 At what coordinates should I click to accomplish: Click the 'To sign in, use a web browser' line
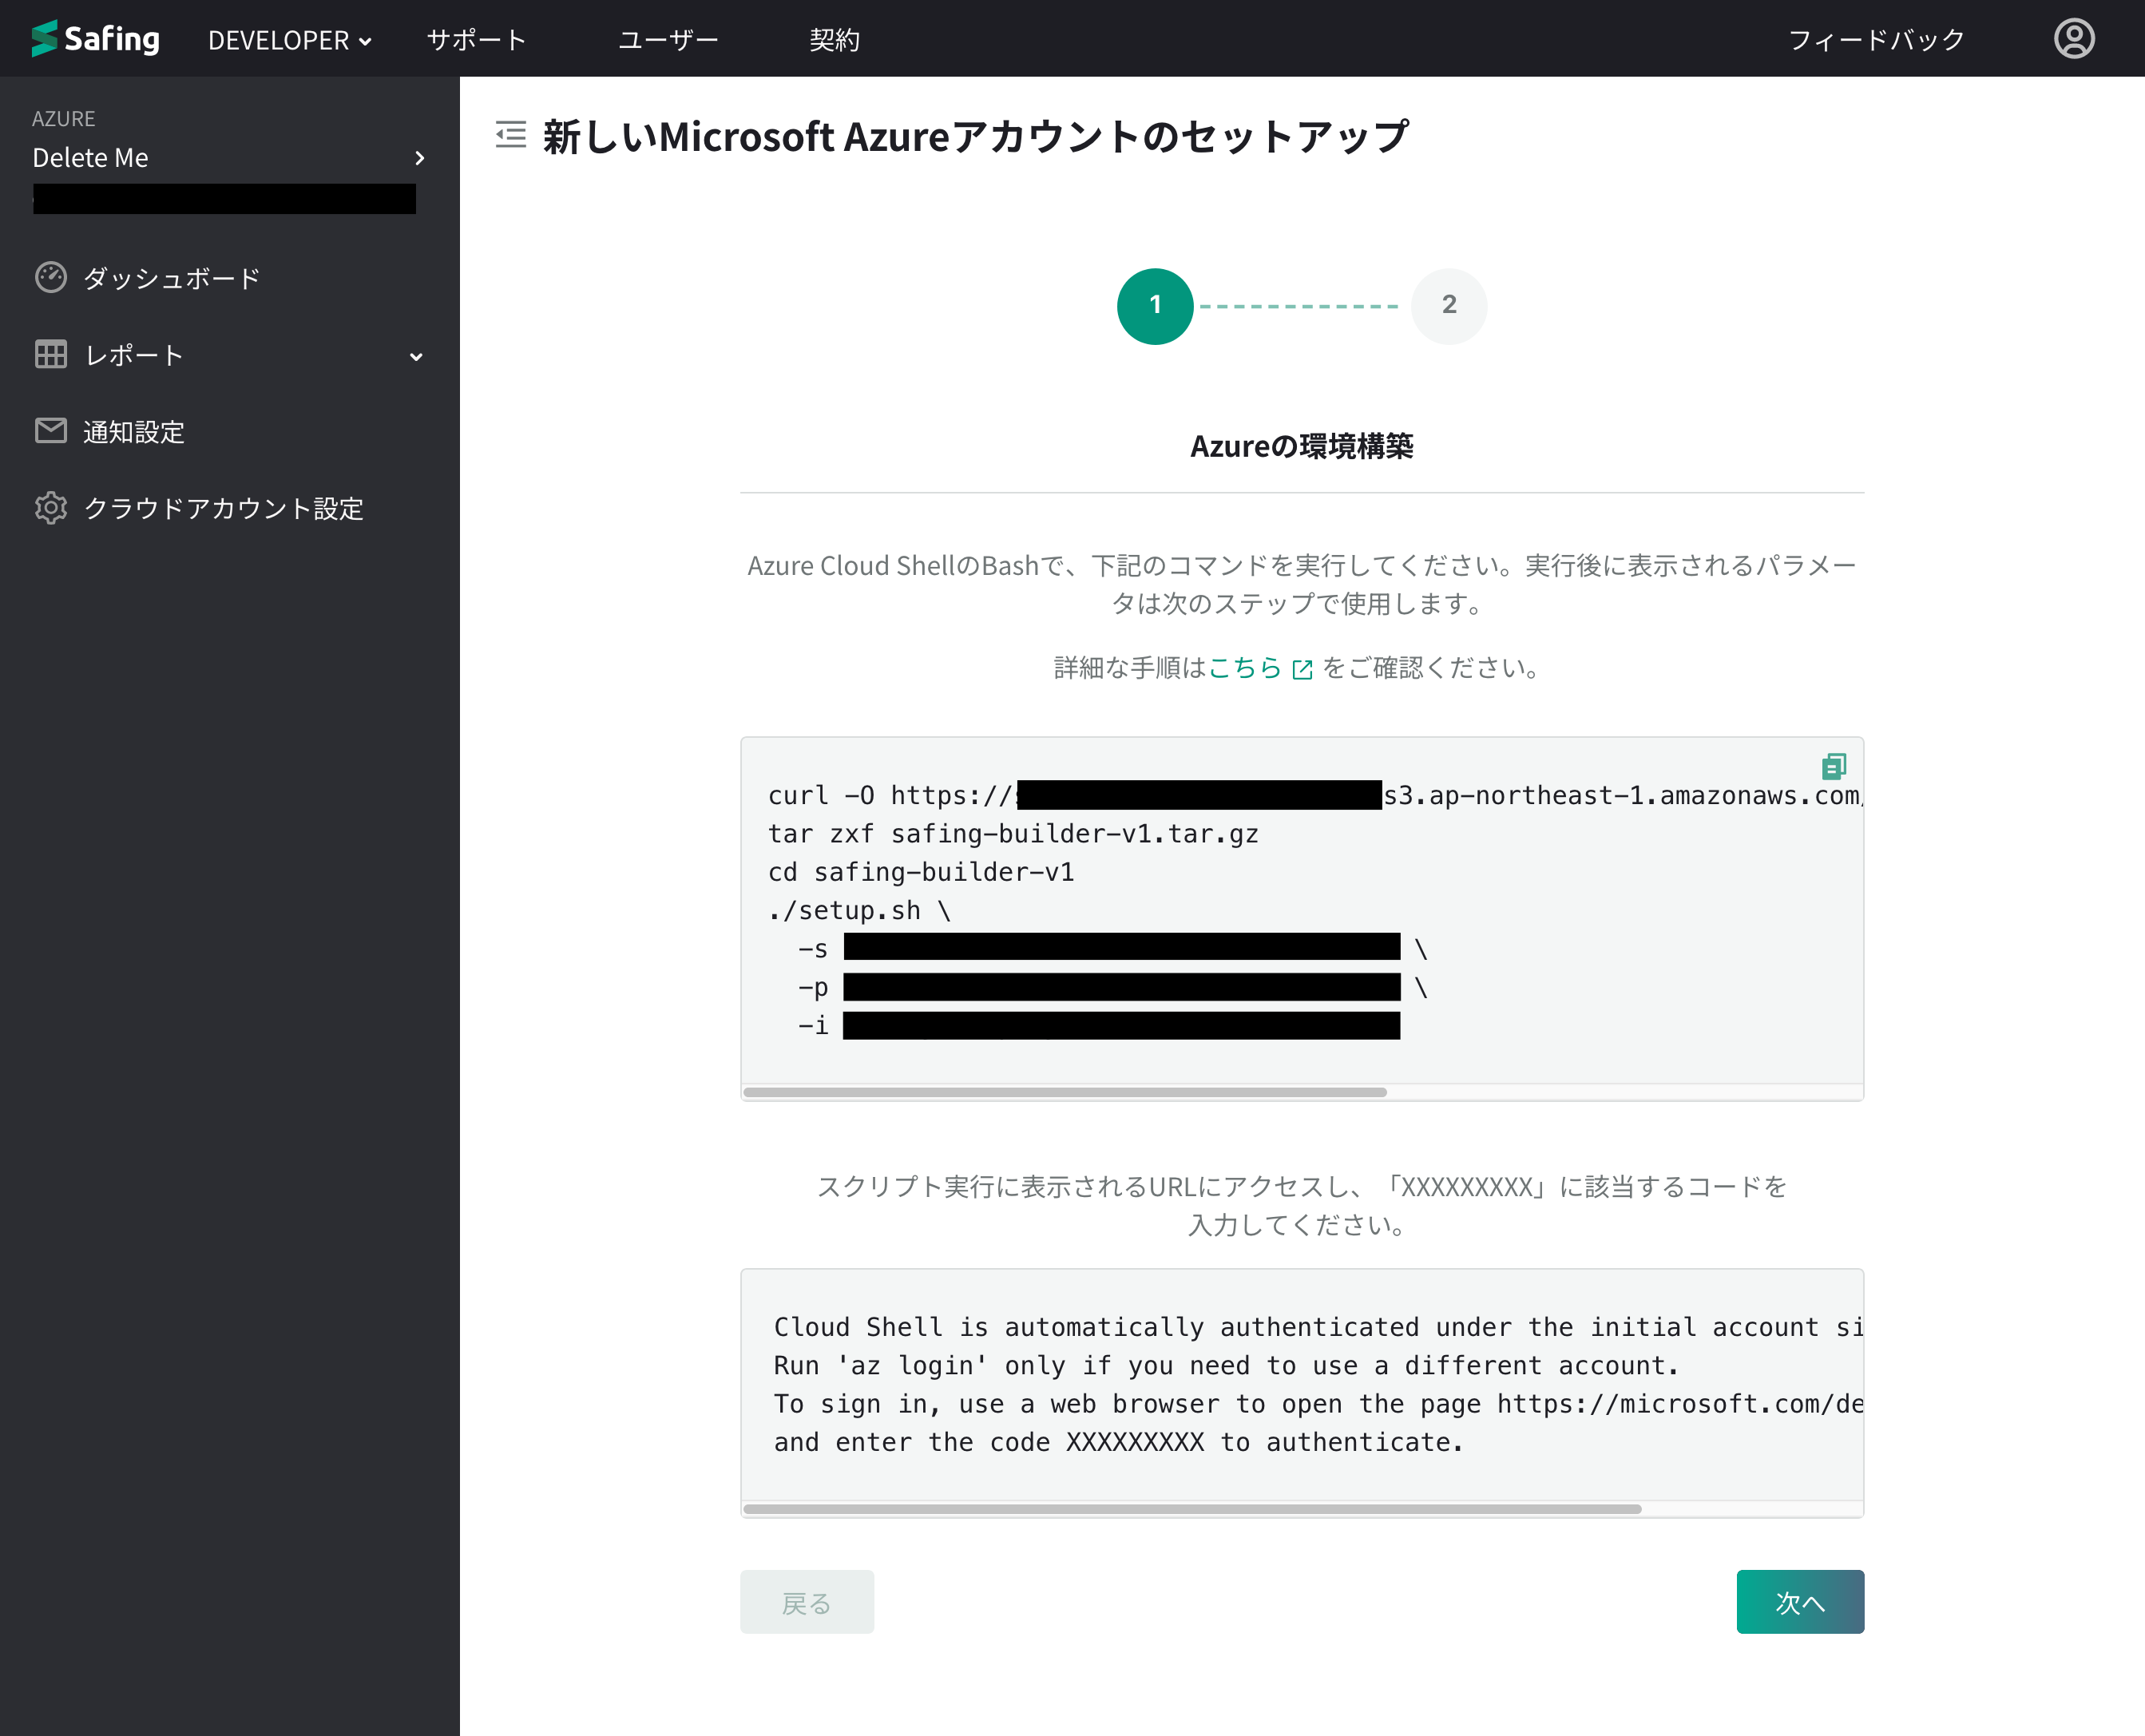(x=1318, y=1404)
